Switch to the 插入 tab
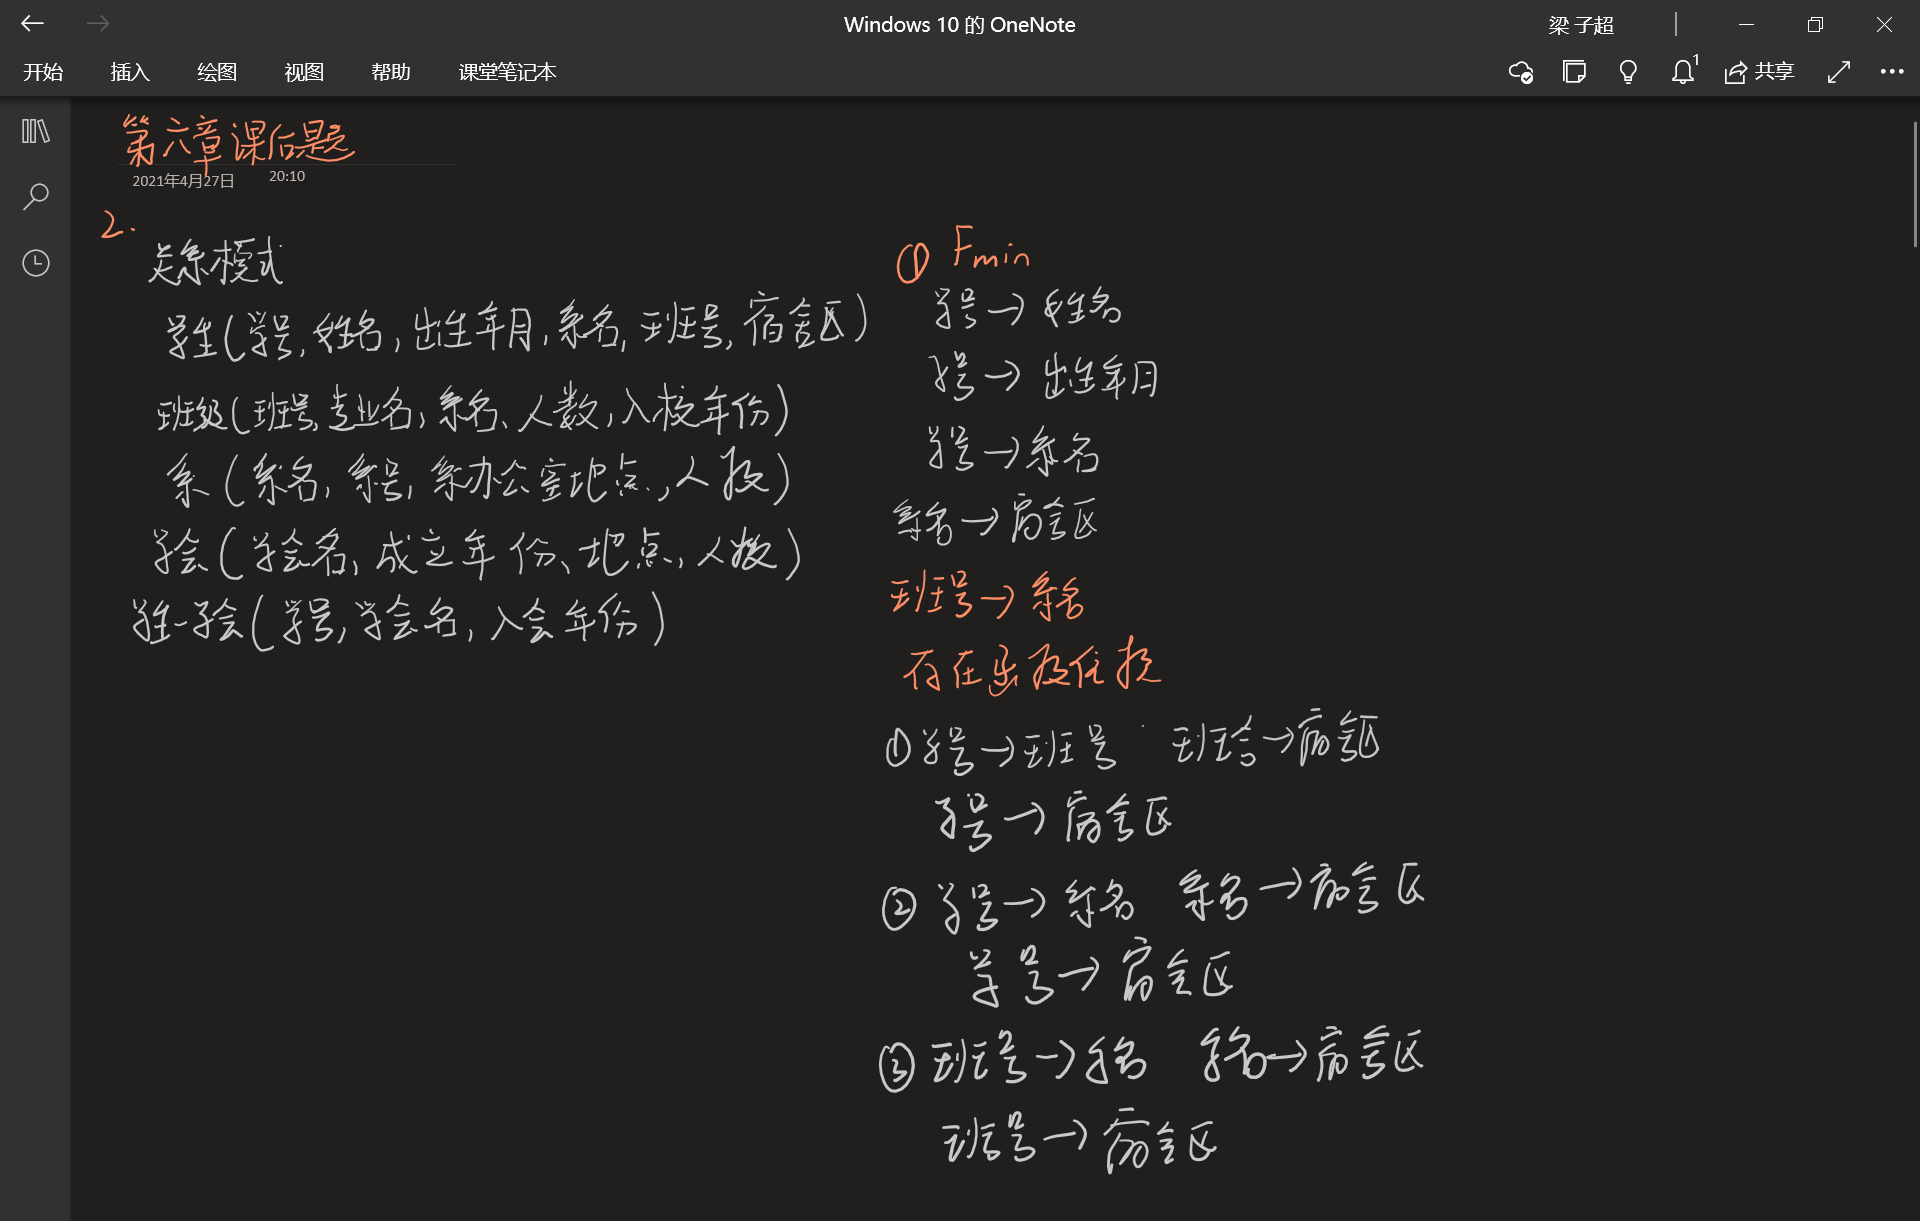This screenshot has height=1221, width=1920. point(130,72)
